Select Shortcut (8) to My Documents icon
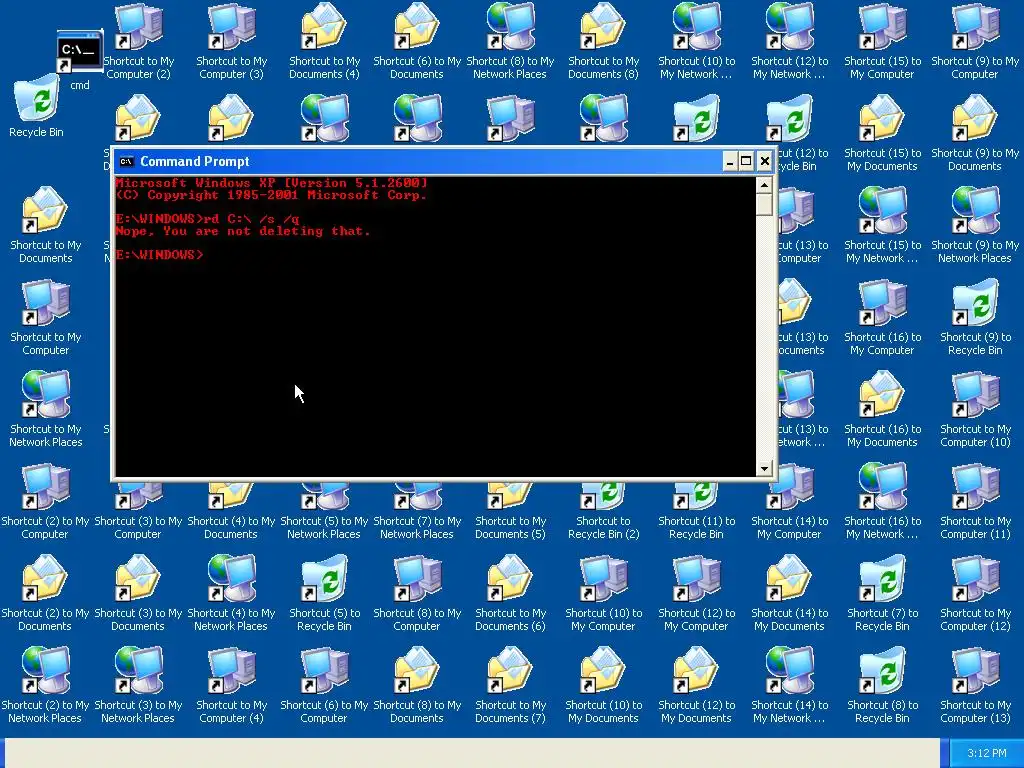 pyautogui.click(x=417, y=671)
